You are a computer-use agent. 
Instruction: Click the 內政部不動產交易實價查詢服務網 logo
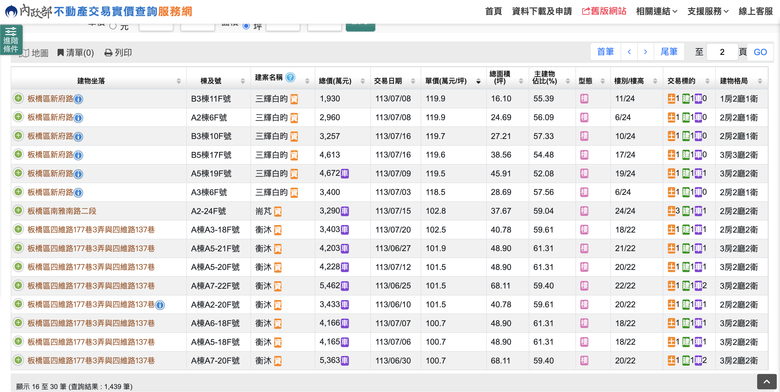pyautogui.click(x=98, y=11)
